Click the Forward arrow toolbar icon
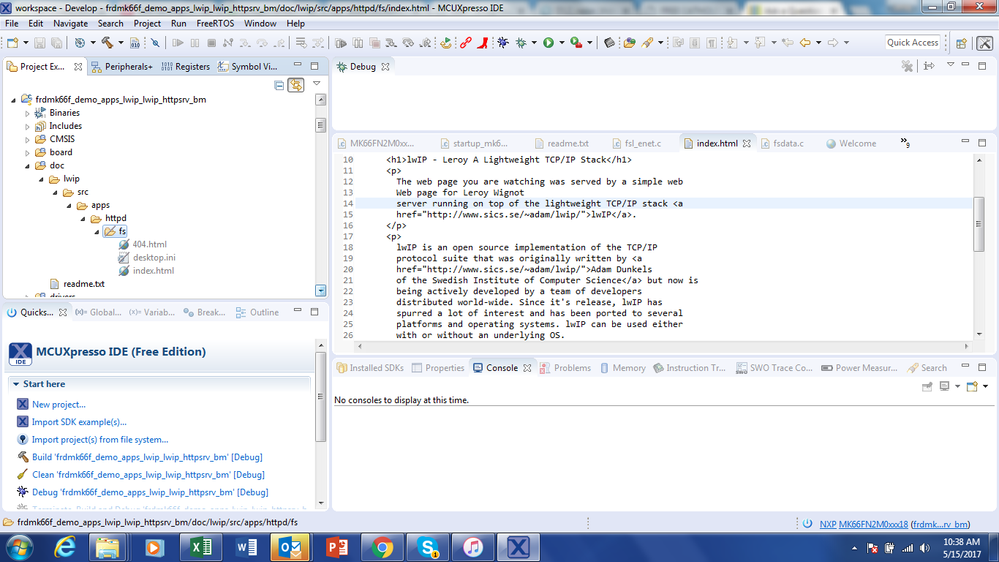 coord(833,43)
